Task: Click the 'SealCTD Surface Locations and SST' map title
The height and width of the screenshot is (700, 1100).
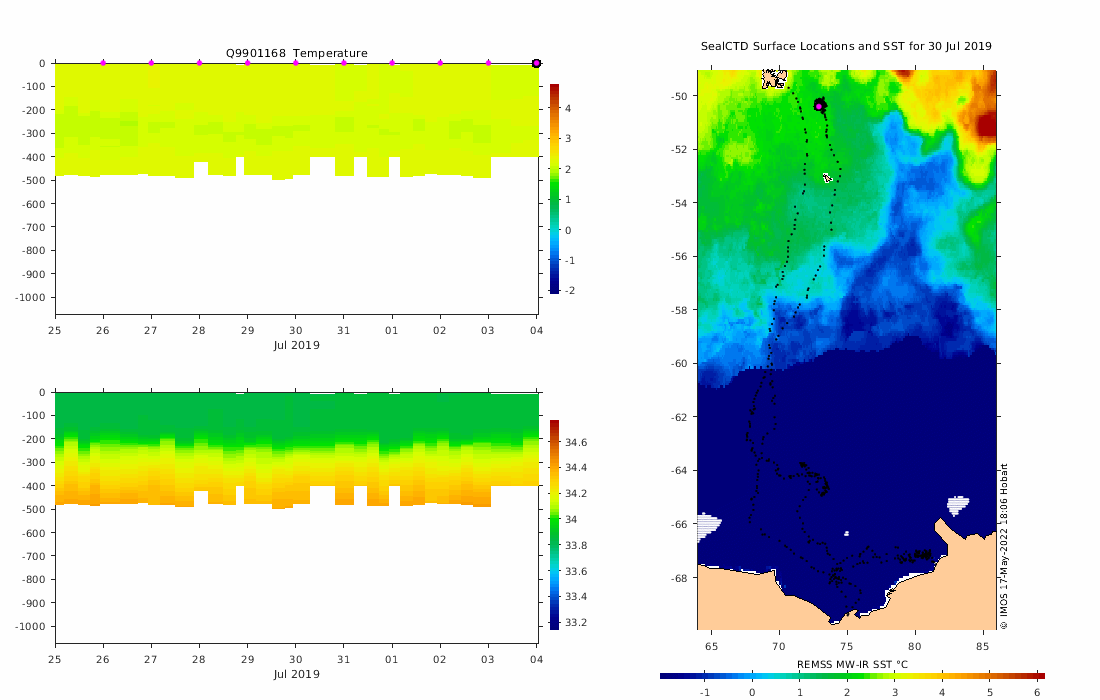Action: 846,46
